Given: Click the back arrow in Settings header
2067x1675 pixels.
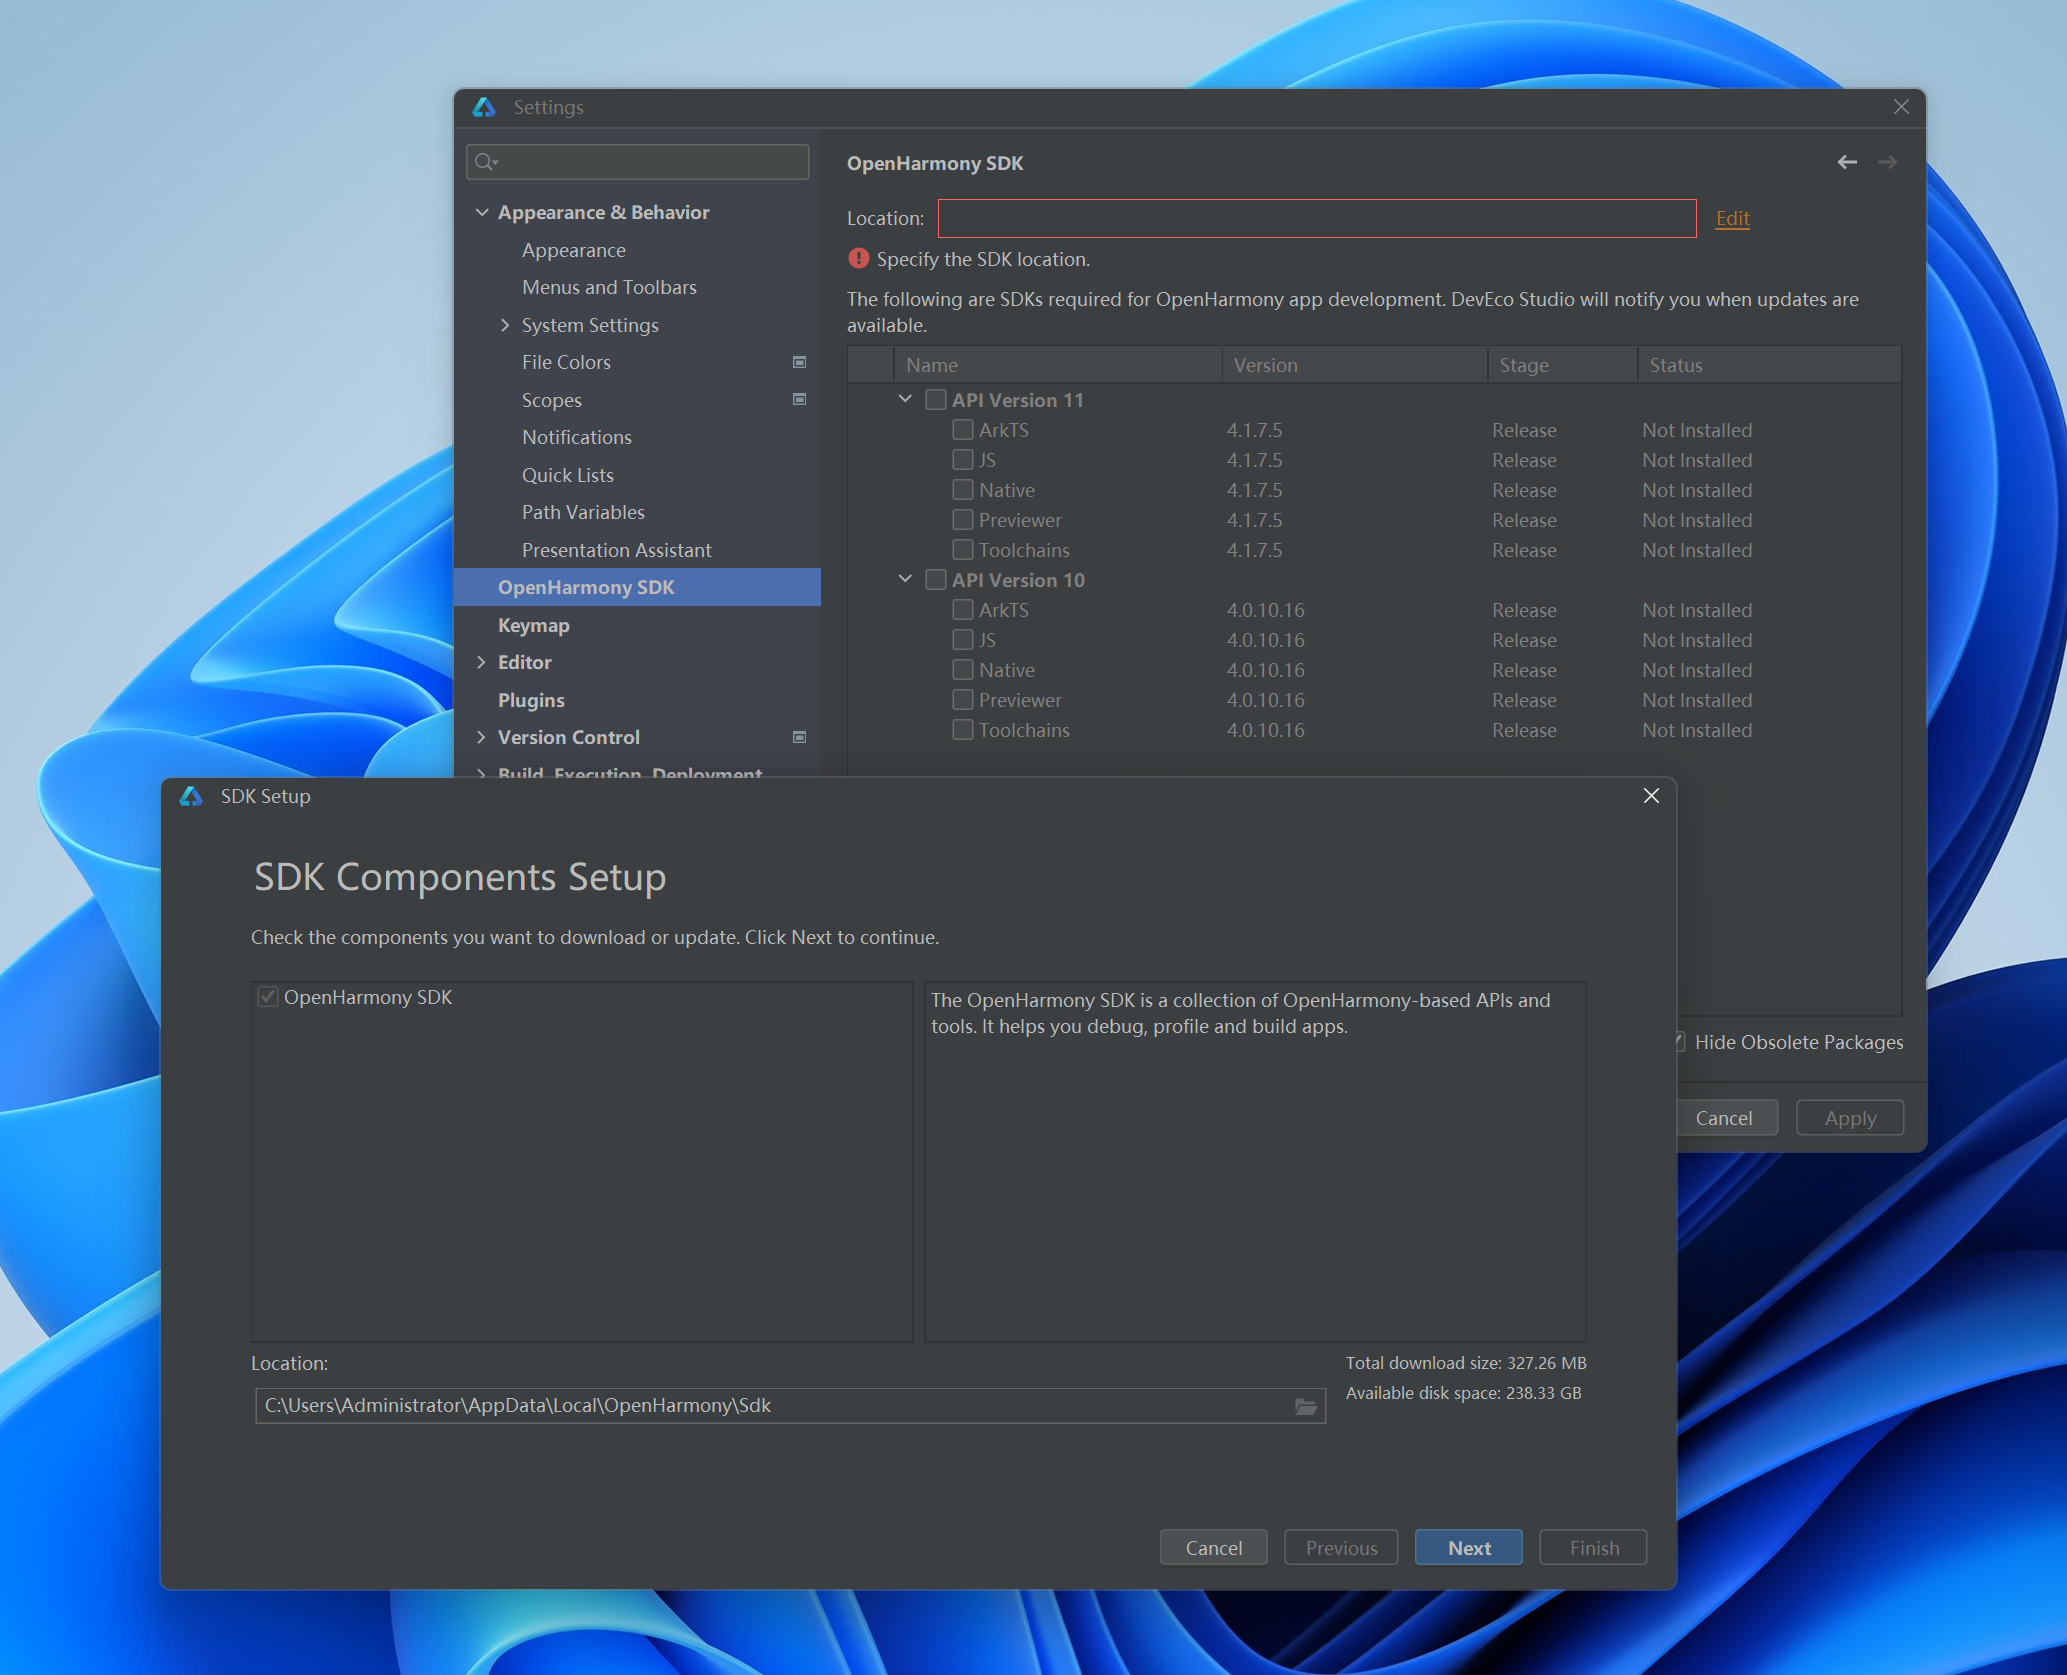Looking at the screenshot, I should (1847, 162).
